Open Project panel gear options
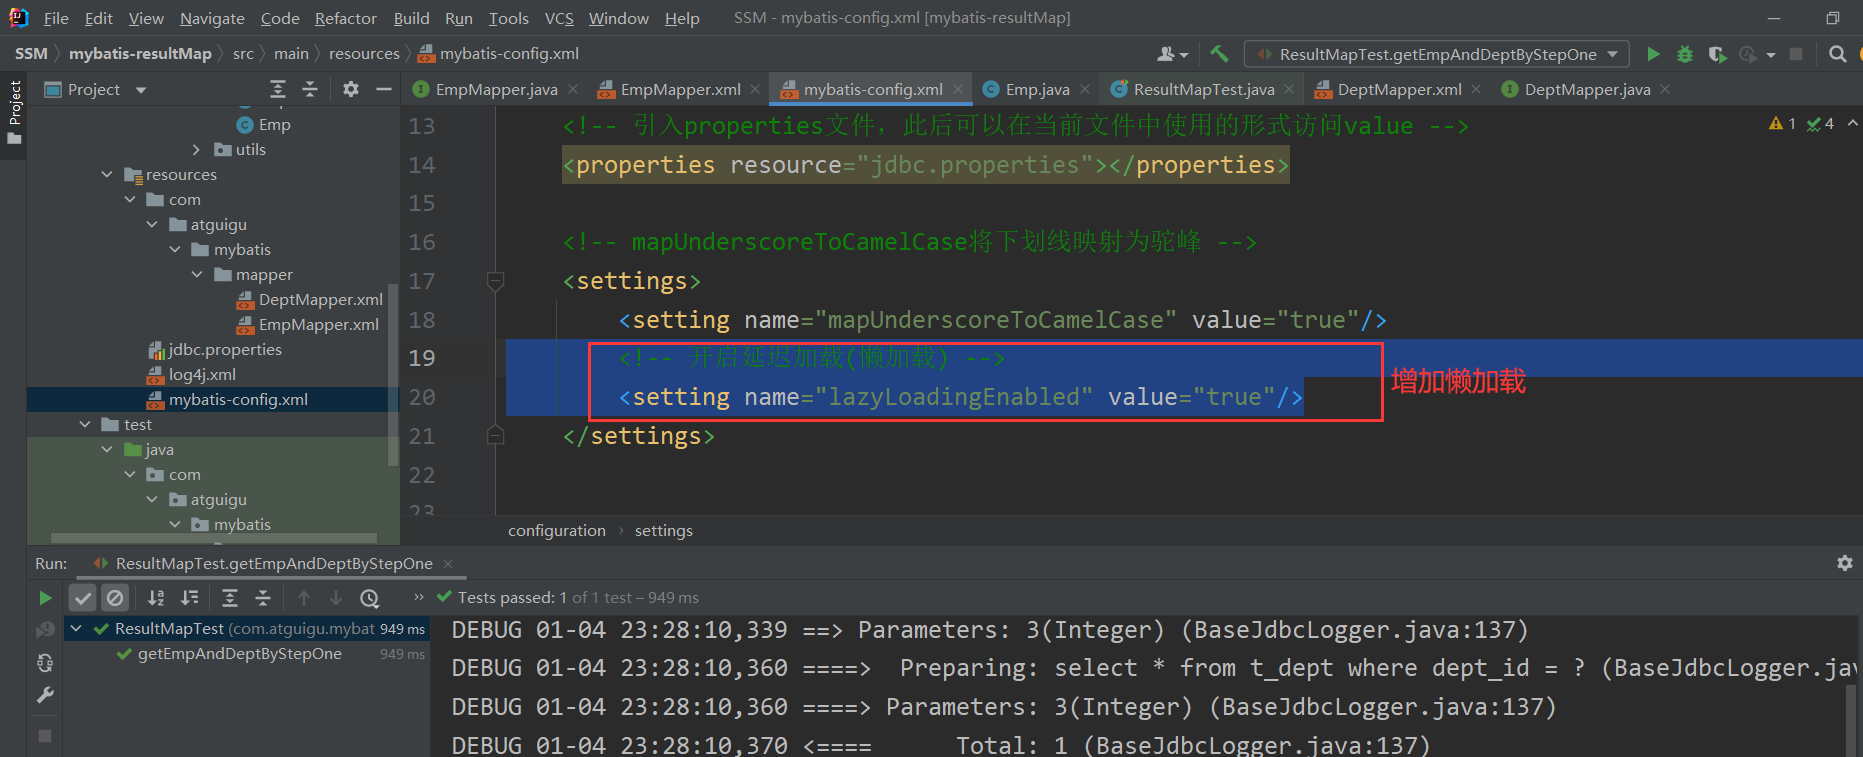This screenshot has height=757, width=1863. (350, 89)
